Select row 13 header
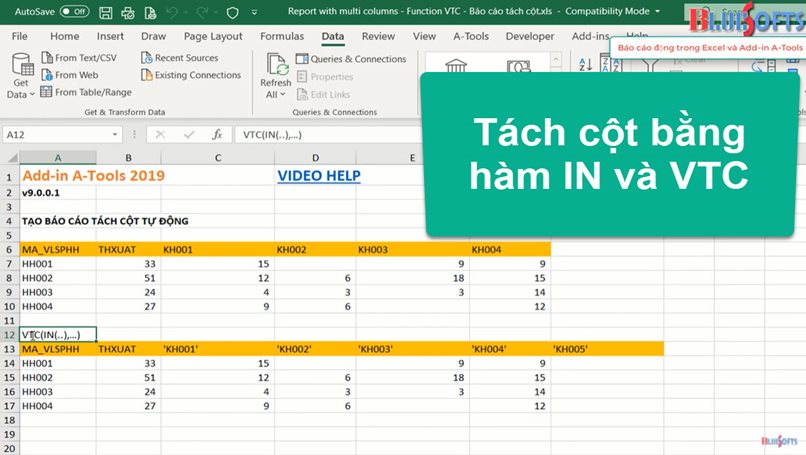 [x=9, y=349]
